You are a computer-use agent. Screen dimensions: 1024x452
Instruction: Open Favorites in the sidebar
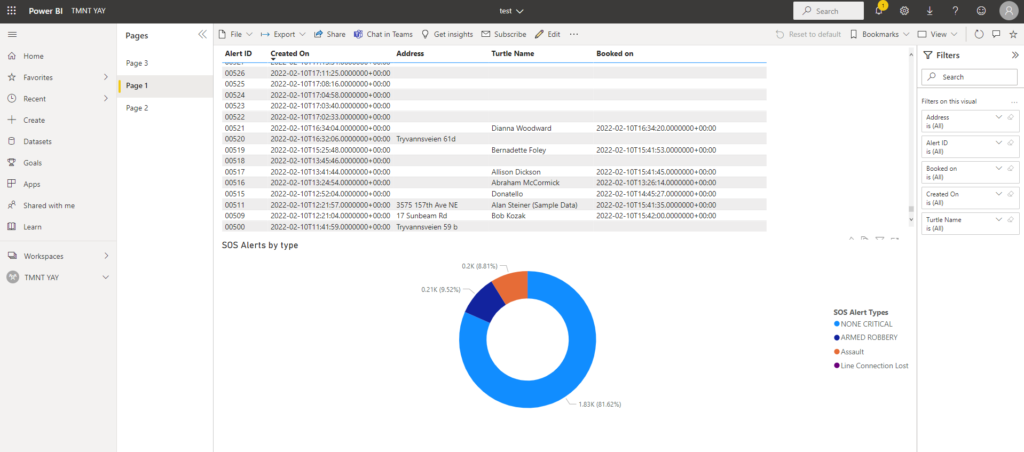pos(38,77)
